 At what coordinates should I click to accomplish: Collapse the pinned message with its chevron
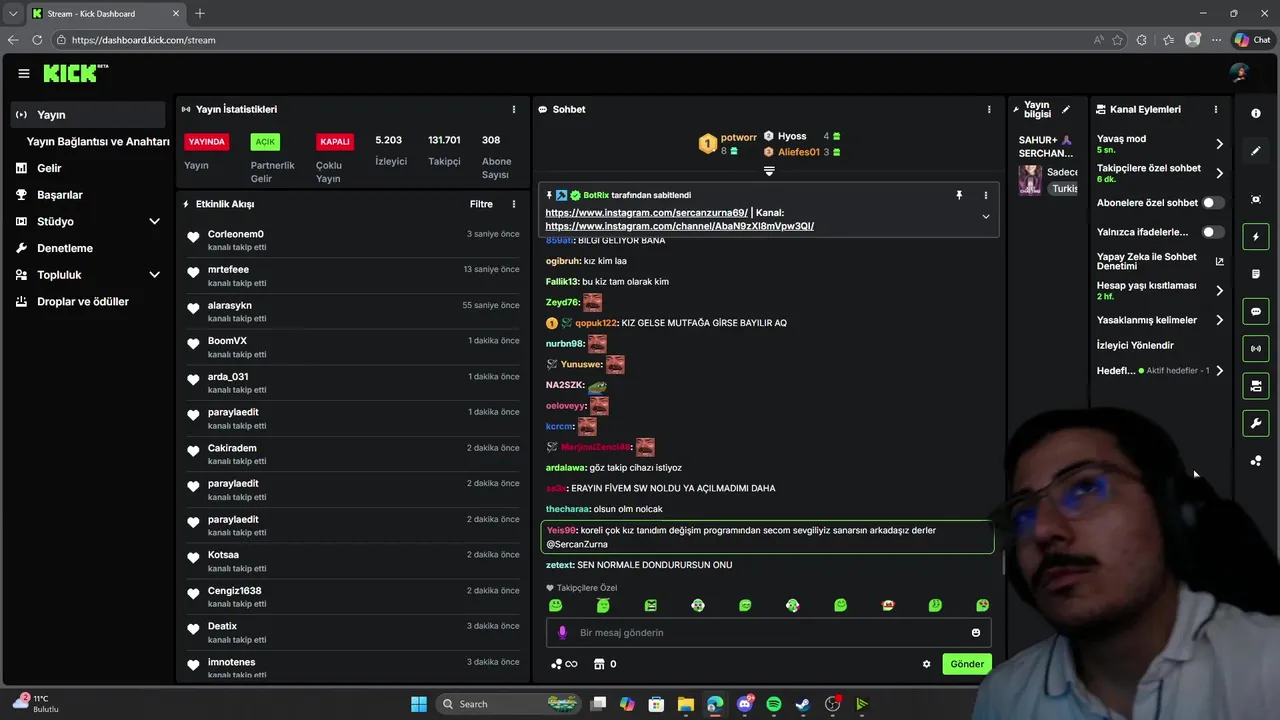985,216
